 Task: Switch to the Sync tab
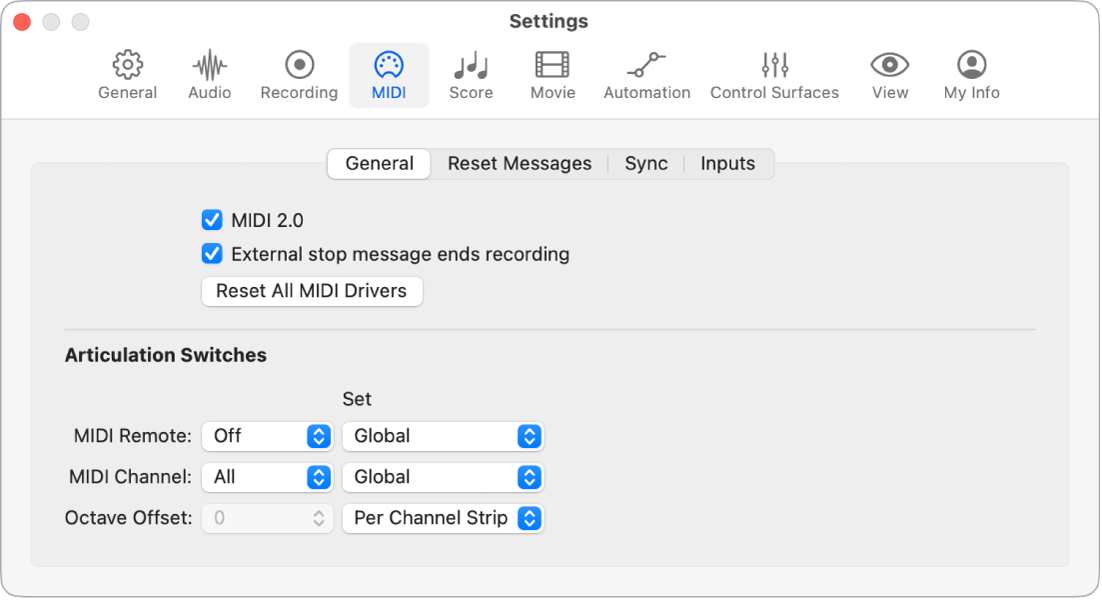(x=646, y=163)
